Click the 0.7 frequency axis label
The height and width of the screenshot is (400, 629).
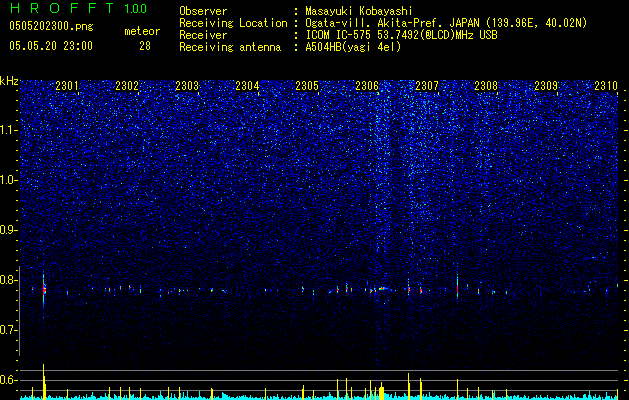pos(9,330)
